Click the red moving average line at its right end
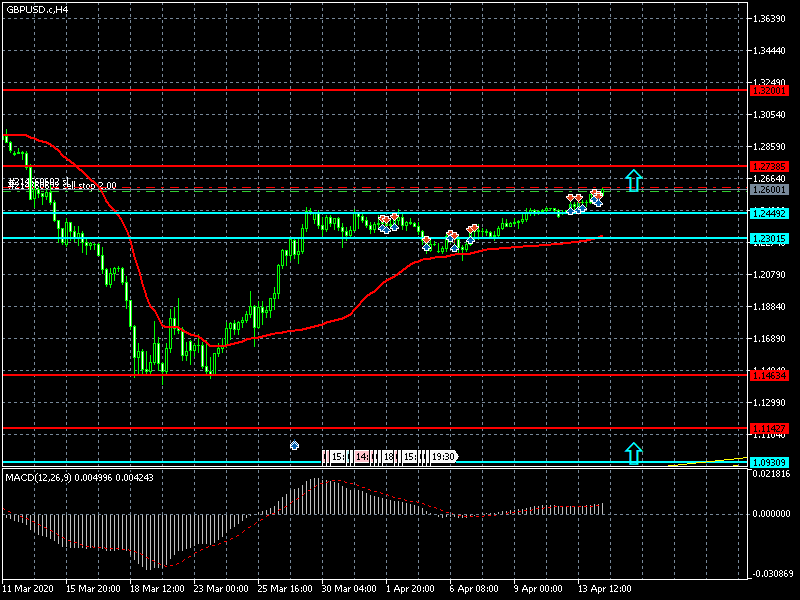Screen dimensions: 800x600 click(599, 237)
